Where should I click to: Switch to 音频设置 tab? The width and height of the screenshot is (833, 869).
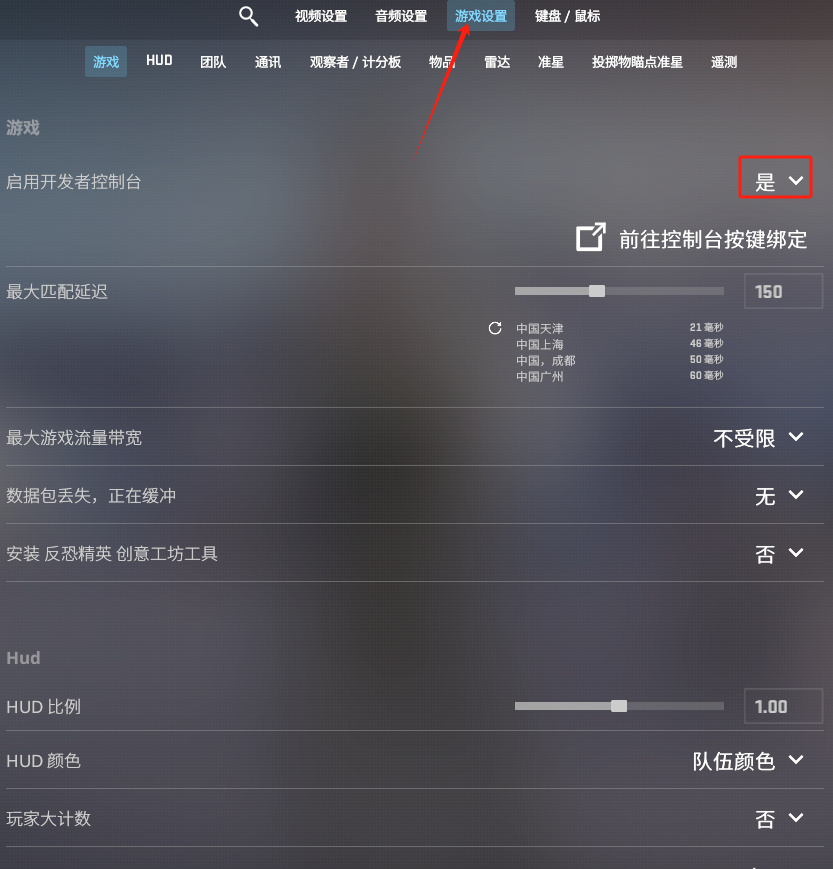[x=401, y=16]
